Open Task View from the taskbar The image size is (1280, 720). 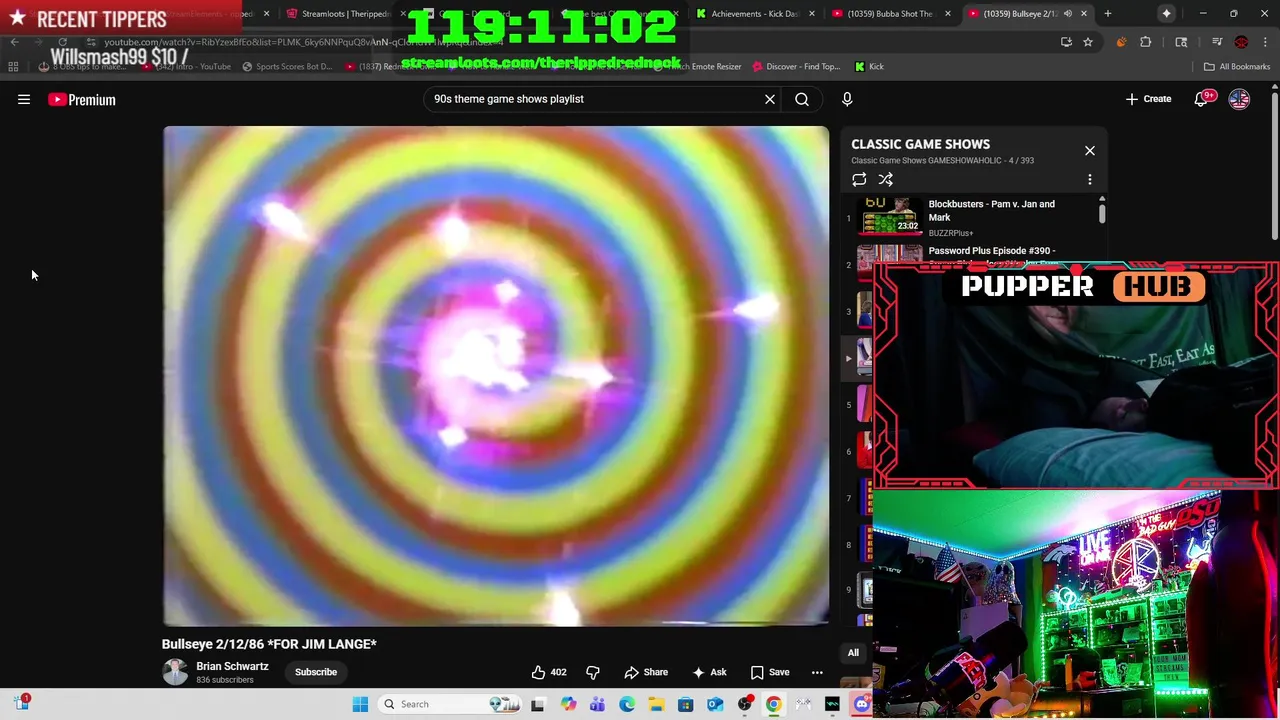(x=537, y=704)
